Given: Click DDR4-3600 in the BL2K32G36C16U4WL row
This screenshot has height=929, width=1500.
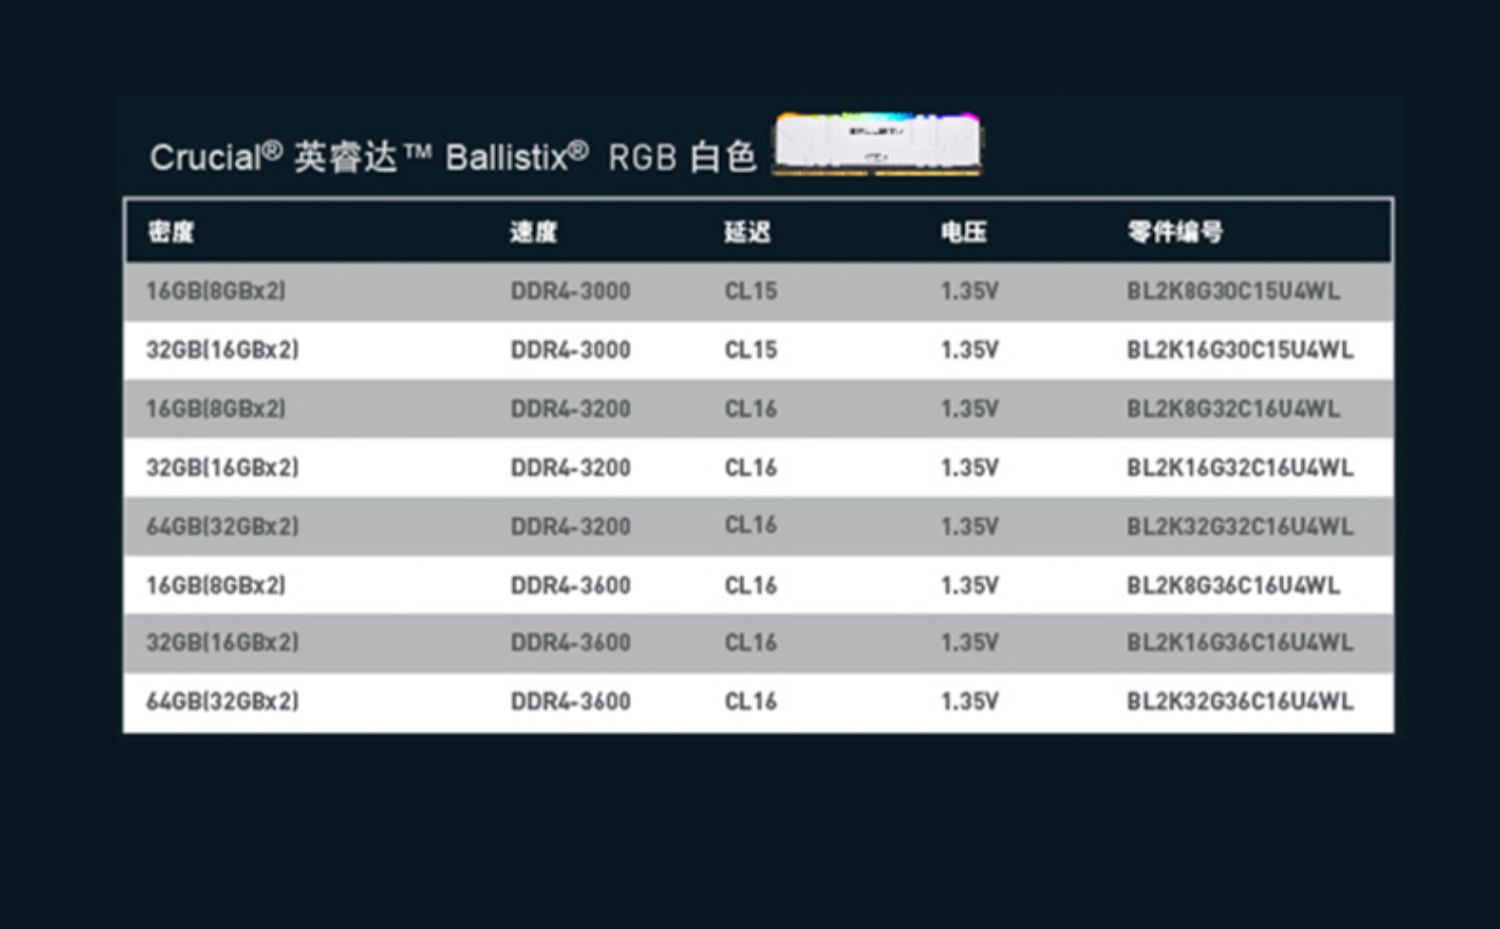Looking at the screenshot, I should [570, 702].
